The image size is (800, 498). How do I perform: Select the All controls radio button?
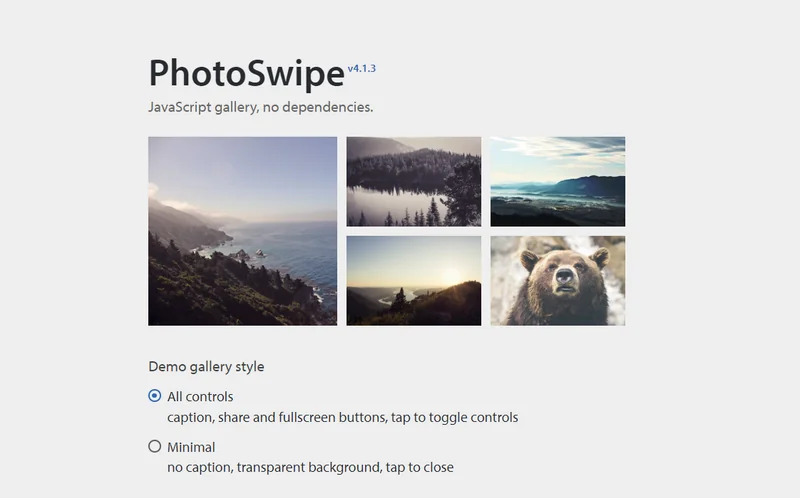pyautogui.click(x=155, y=396)
